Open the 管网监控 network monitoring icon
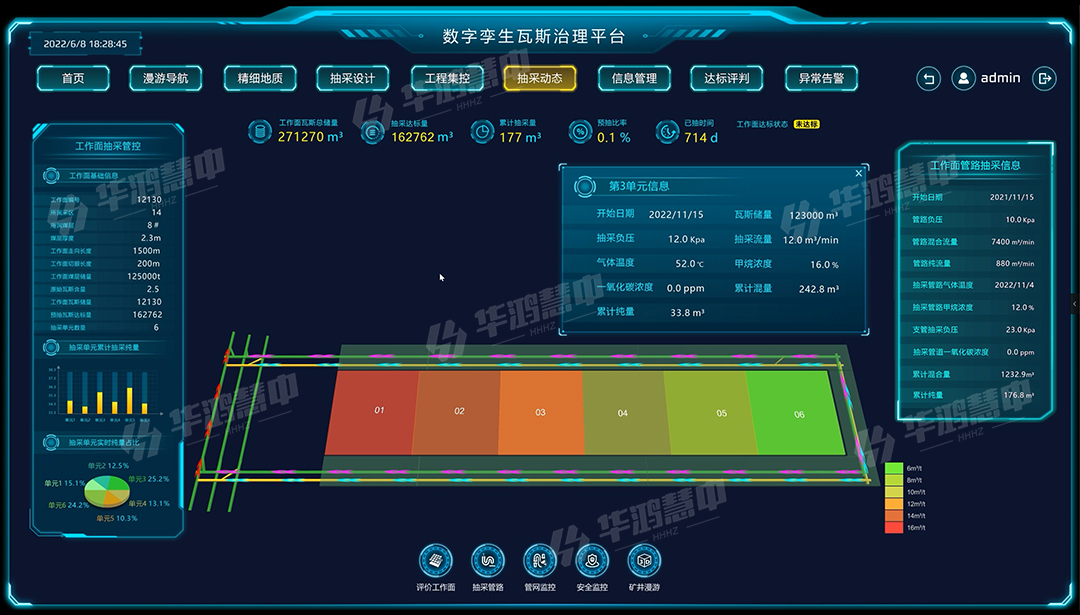This screenshot has height=615, width=1080. 540,560
